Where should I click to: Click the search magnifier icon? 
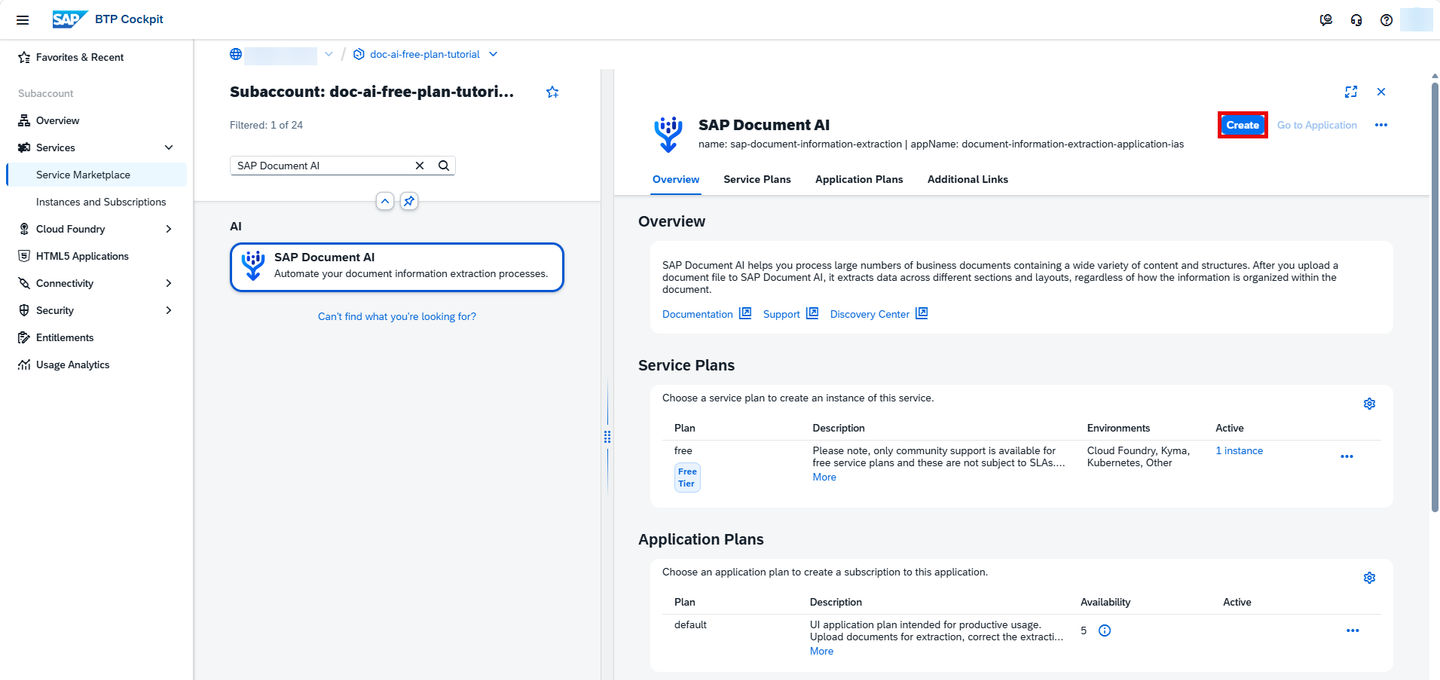click(444, 166)
